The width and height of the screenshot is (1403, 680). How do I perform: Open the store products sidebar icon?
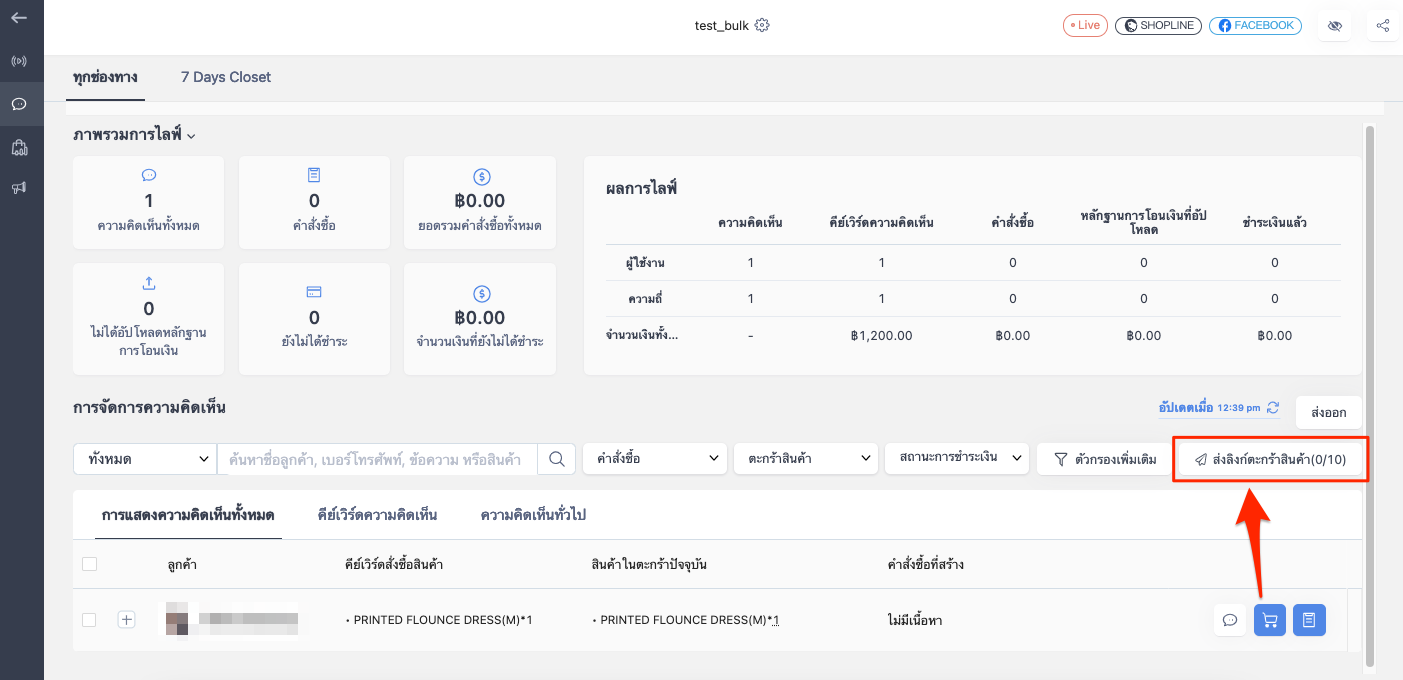click(19, 147)
